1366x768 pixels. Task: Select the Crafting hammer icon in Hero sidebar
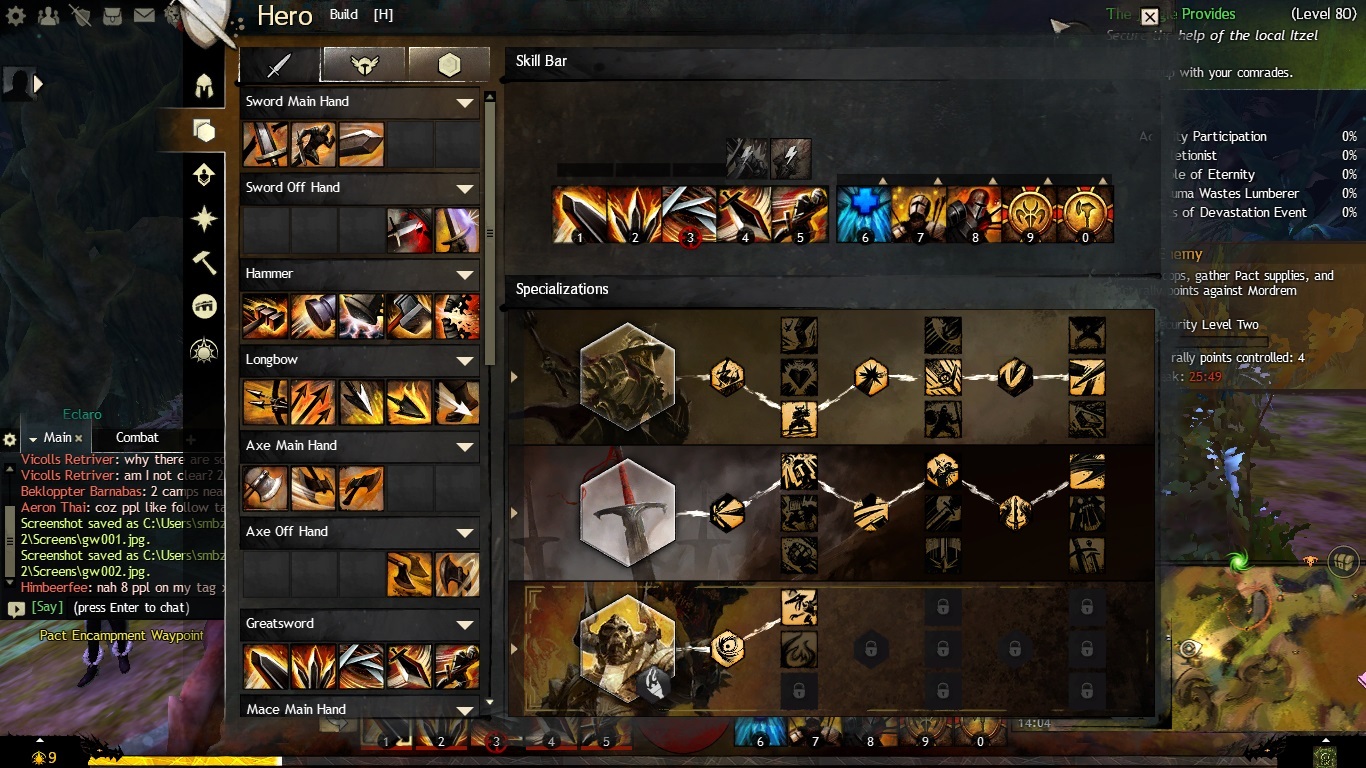pos(204,261)
